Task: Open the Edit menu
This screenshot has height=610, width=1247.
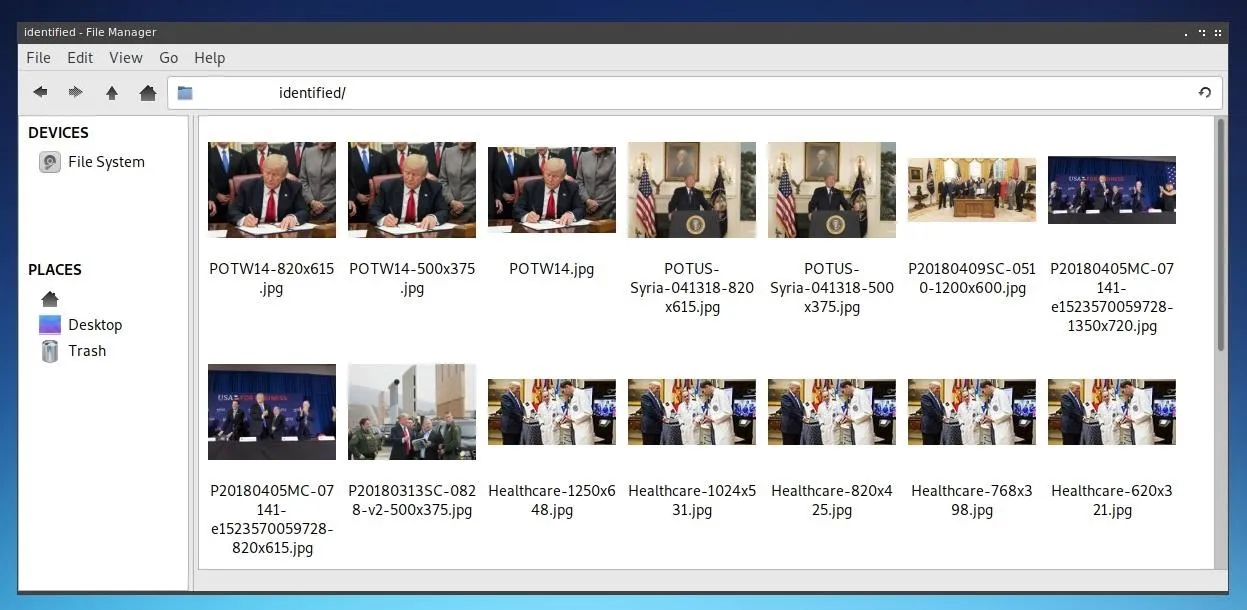Action: click(x=80, y=58)
